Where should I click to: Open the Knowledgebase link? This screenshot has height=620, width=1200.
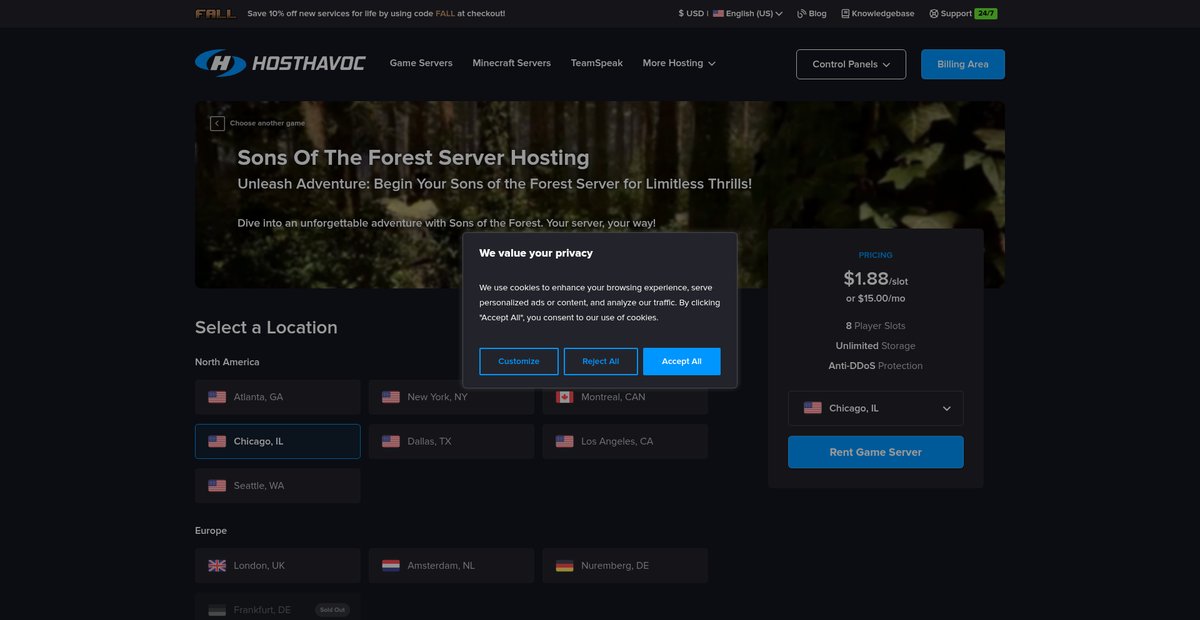point(879,14)
